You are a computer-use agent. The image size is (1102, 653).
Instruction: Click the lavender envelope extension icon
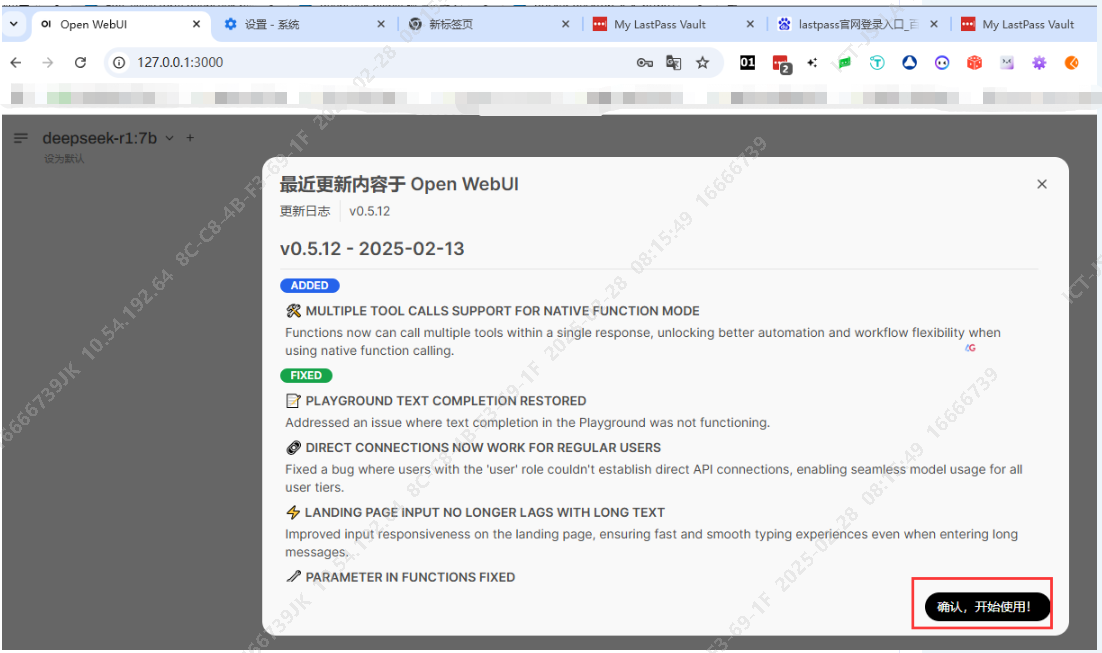click(1006, 63)
